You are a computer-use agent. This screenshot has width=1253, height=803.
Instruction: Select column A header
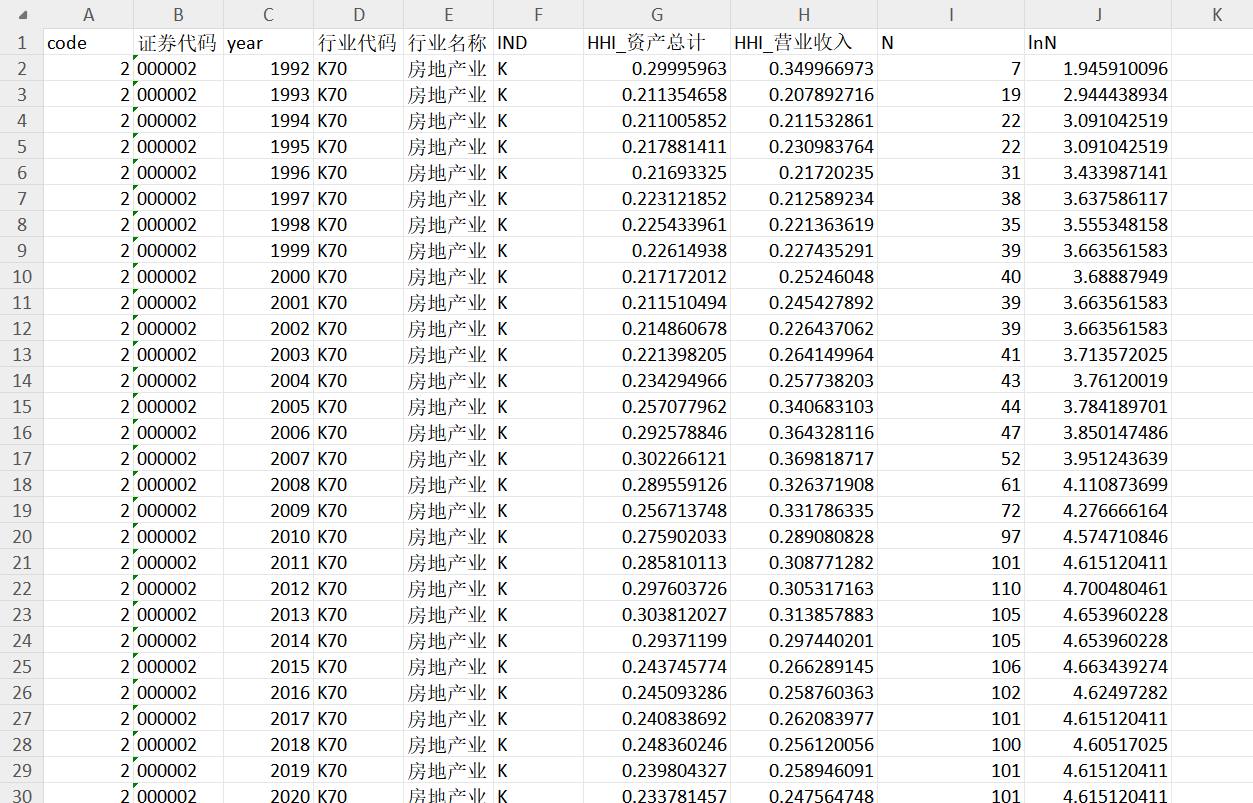pyautogui.click(x=88, y=14)
